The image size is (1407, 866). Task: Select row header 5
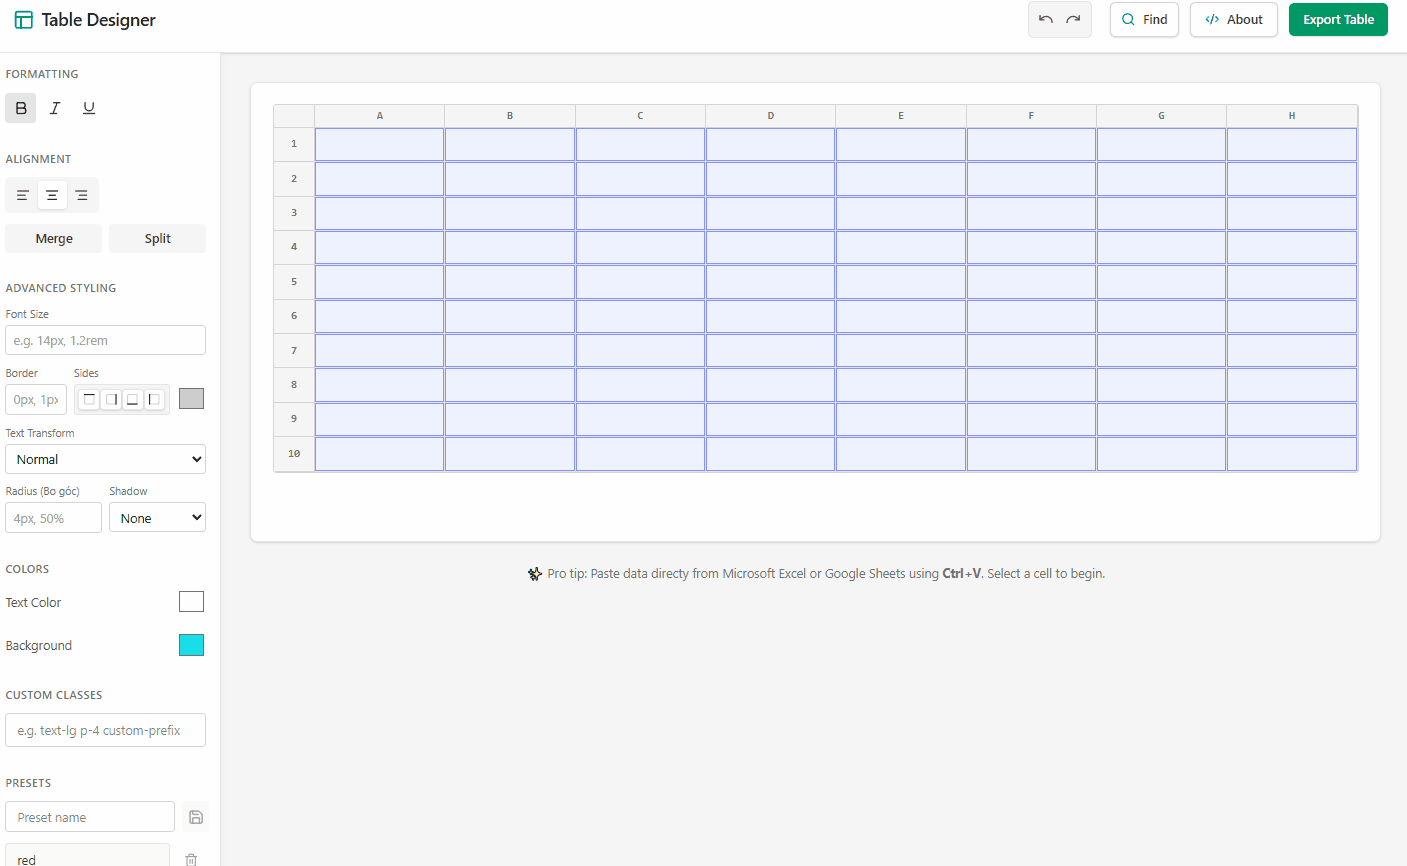[294, 281]
